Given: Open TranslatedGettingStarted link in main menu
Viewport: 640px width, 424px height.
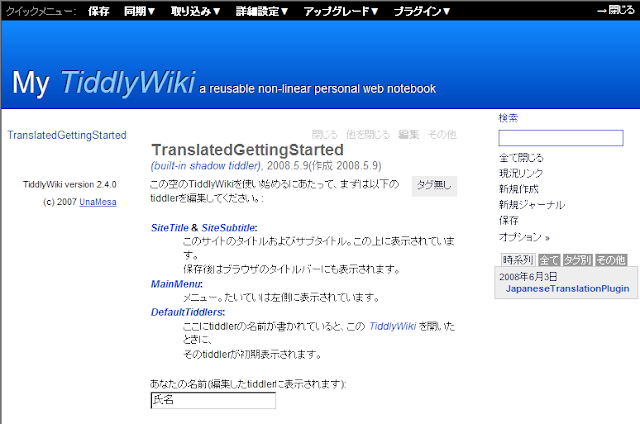Looking at the screenshot, I should click(67, 135).
